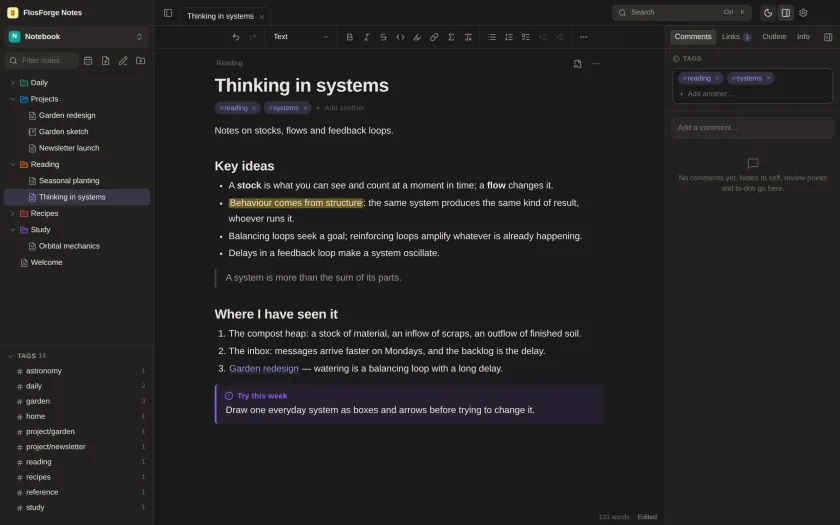Insert a bulleted list
Screen dimensions: 840x525
(x=492, y=37)
